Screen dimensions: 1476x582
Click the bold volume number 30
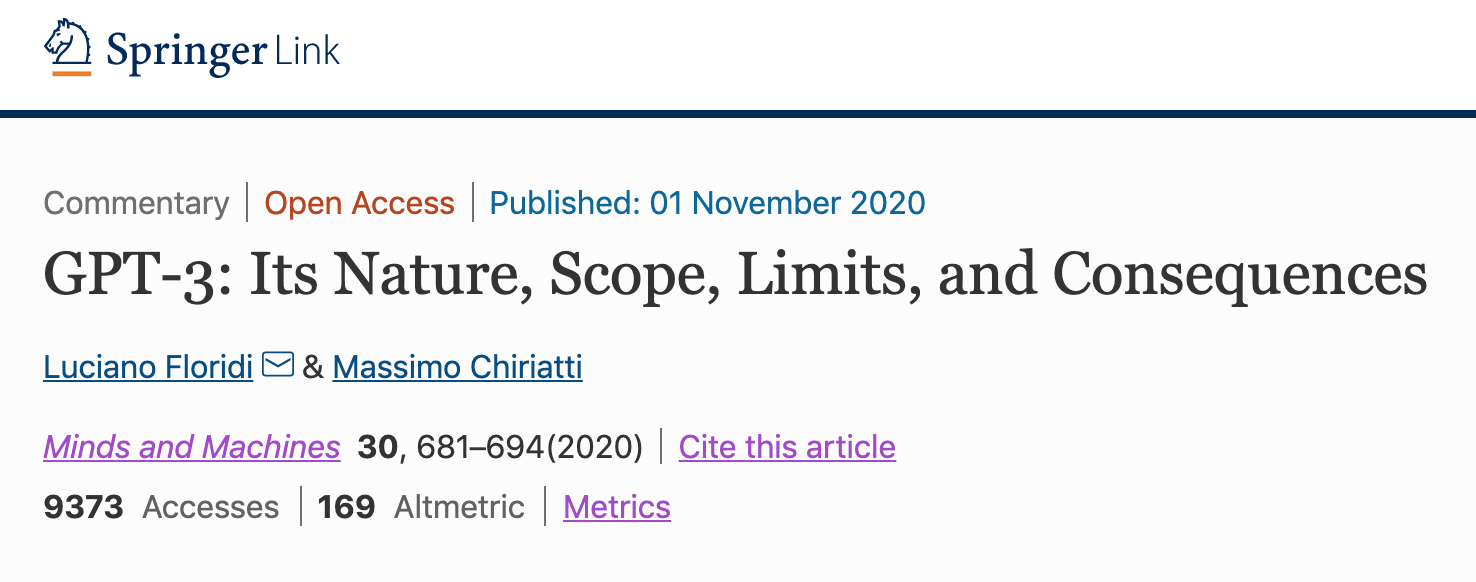coord(378,447)
